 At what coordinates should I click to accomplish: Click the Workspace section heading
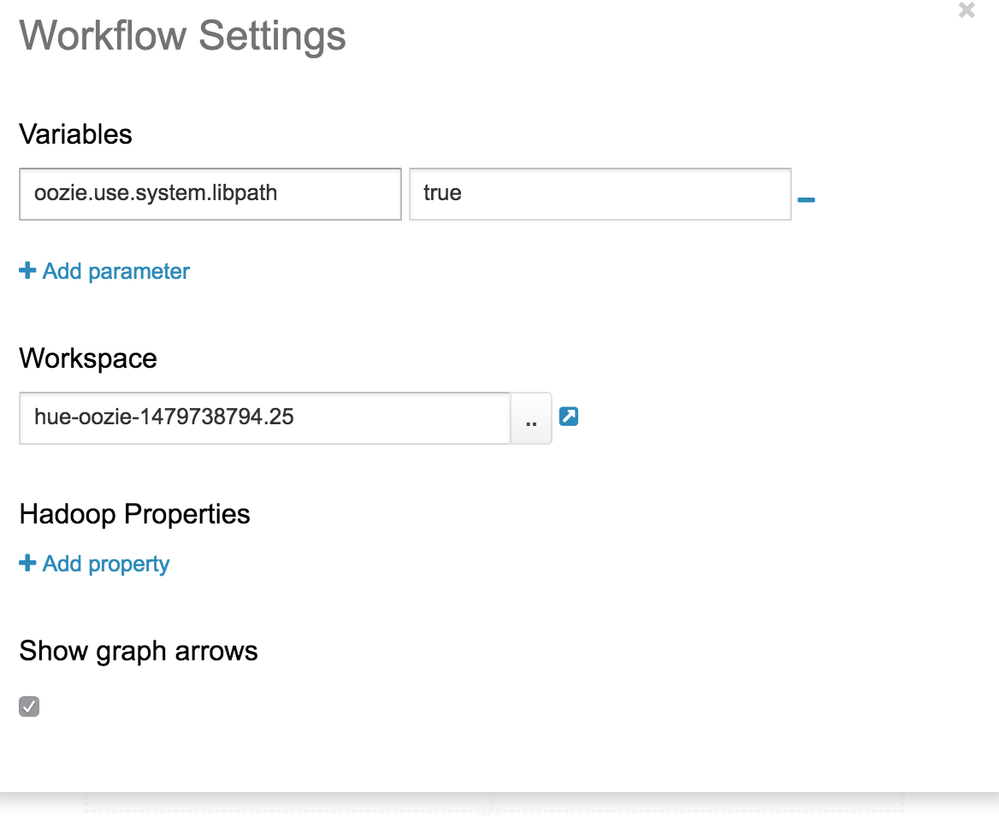pyautogui.click(x=88, y=358)
